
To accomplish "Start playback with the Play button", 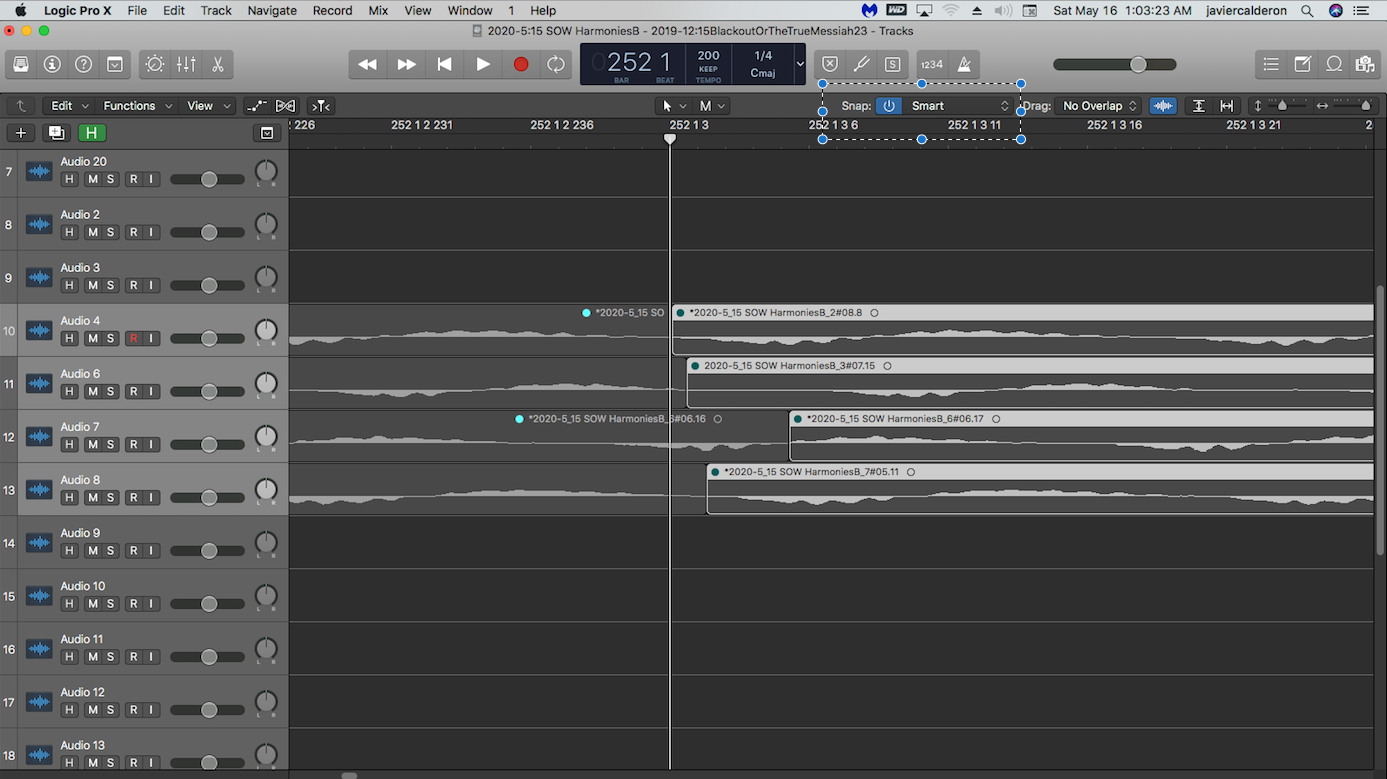I will point(483,64).
